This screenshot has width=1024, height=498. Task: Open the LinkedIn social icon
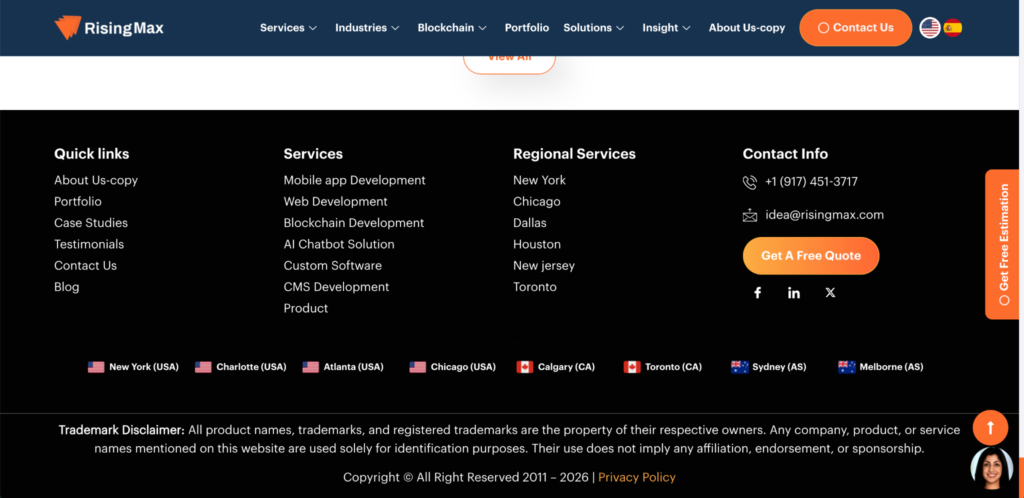[x=794, y=293]
